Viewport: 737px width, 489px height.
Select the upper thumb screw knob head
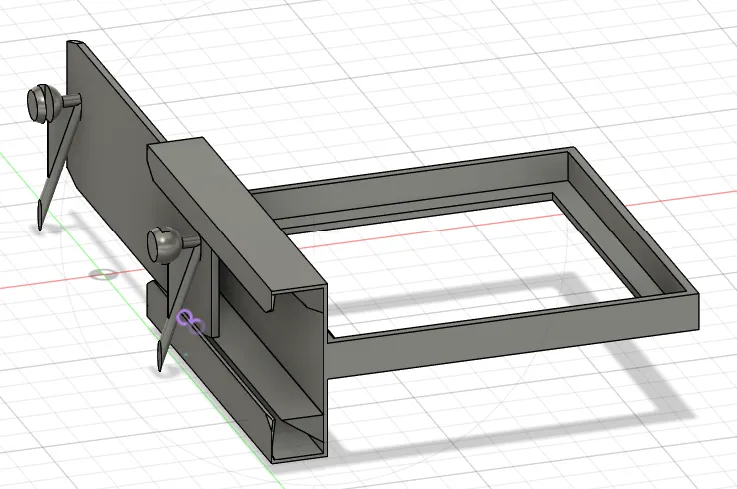(x=45, y=103)
